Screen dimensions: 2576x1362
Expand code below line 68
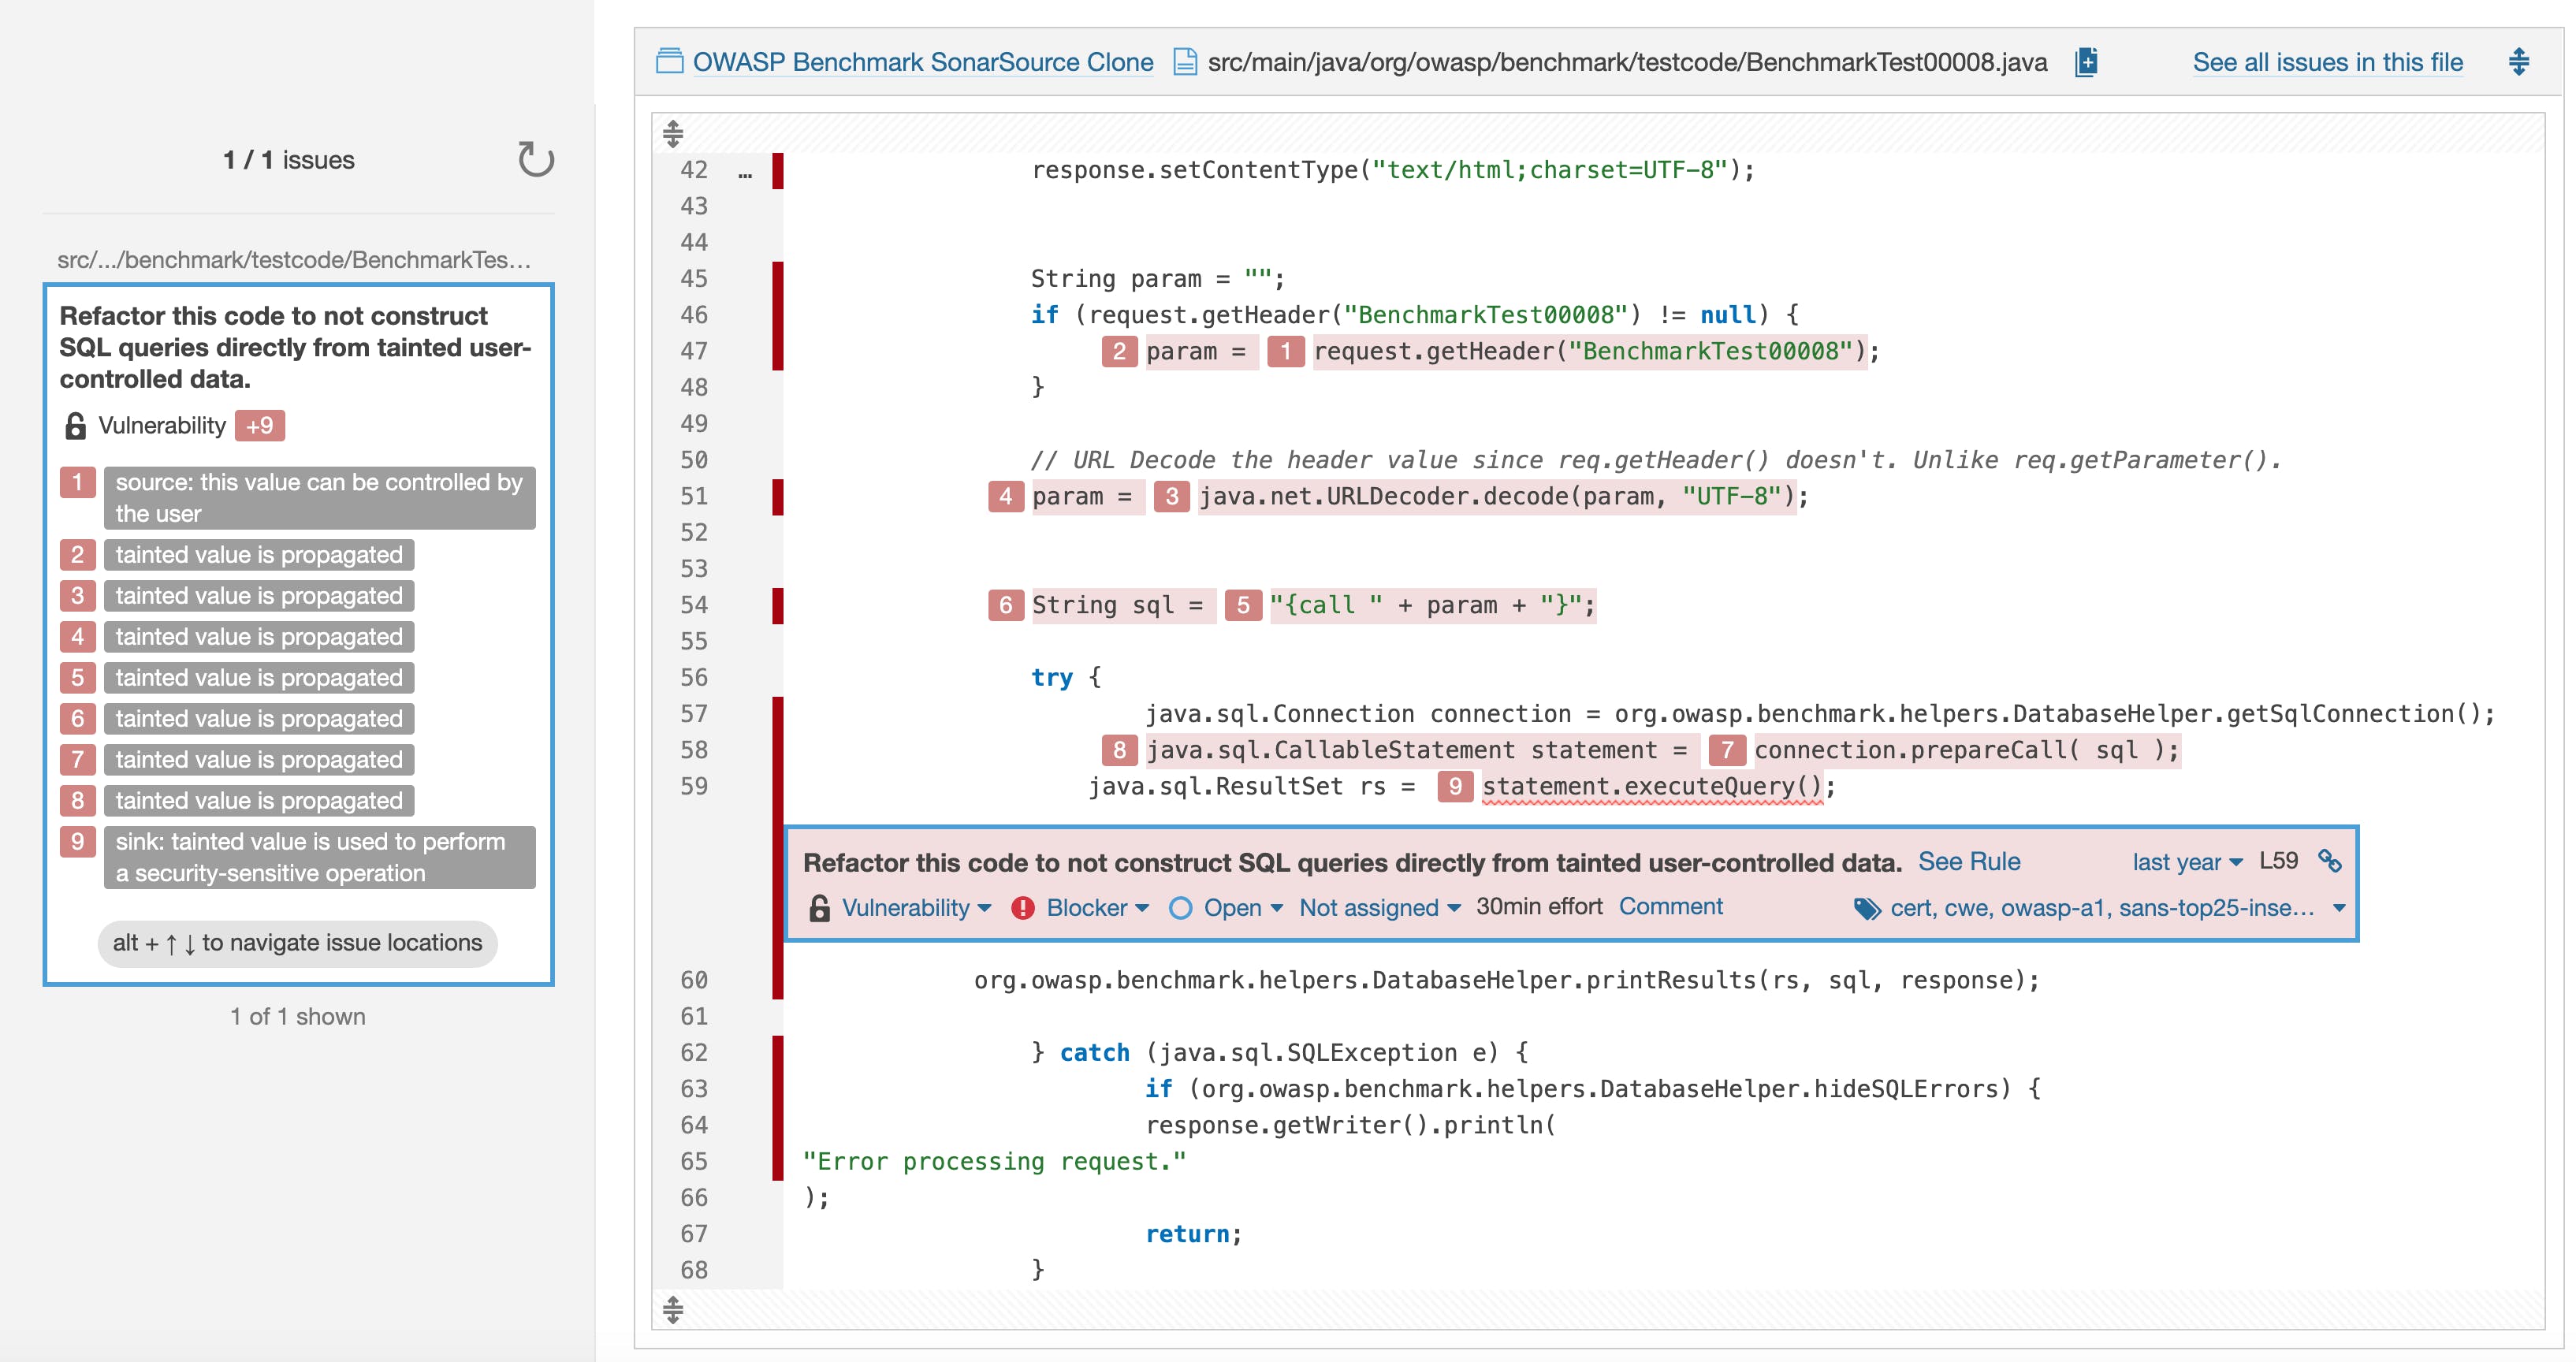coord(673,1309)
